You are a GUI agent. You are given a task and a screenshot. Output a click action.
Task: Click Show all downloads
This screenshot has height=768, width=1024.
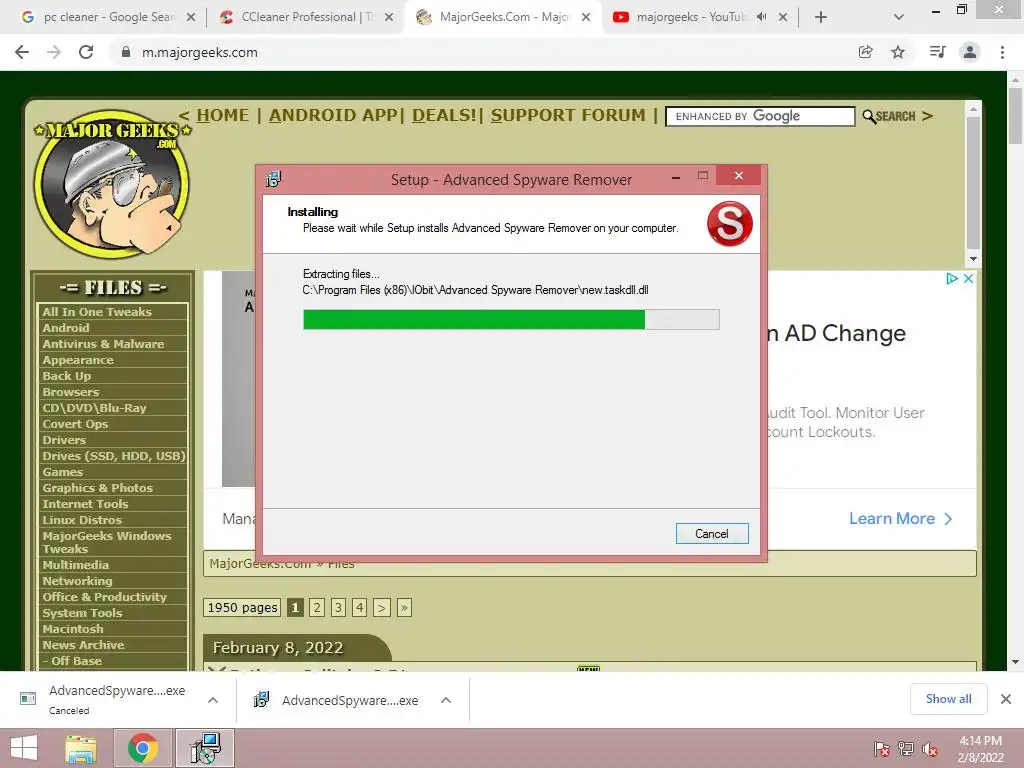point(948,699)
